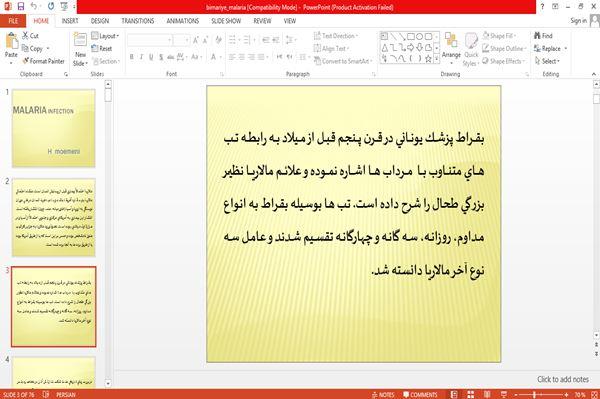Viewport: 600px width, 399px height.
Task: Toggle Strikethrough formatting
Action: point(171,57)
